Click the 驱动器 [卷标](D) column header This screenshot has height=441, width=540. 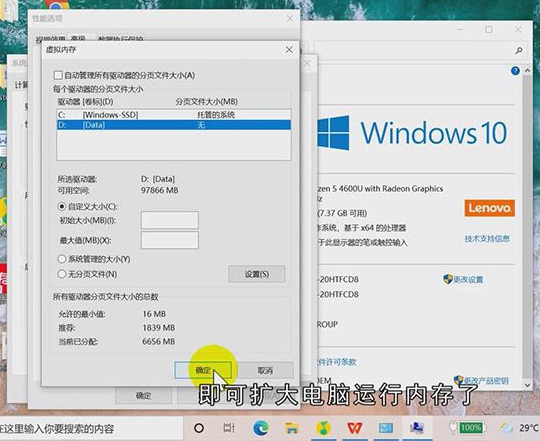pos(85,102)
